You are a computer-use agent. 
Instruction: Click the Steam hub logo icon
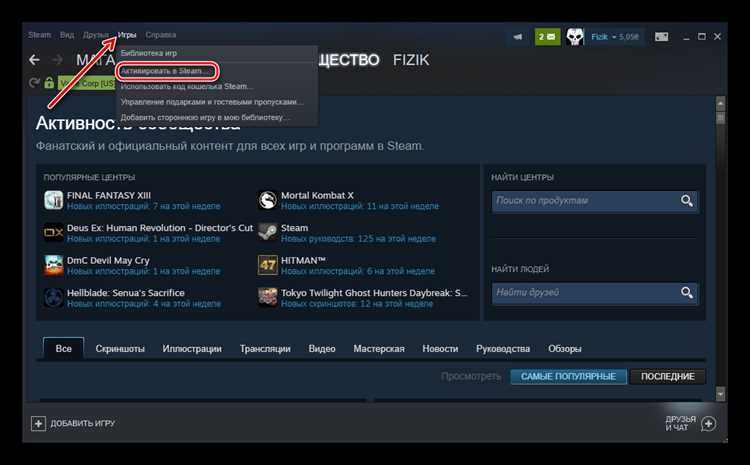tap(267, 232)
